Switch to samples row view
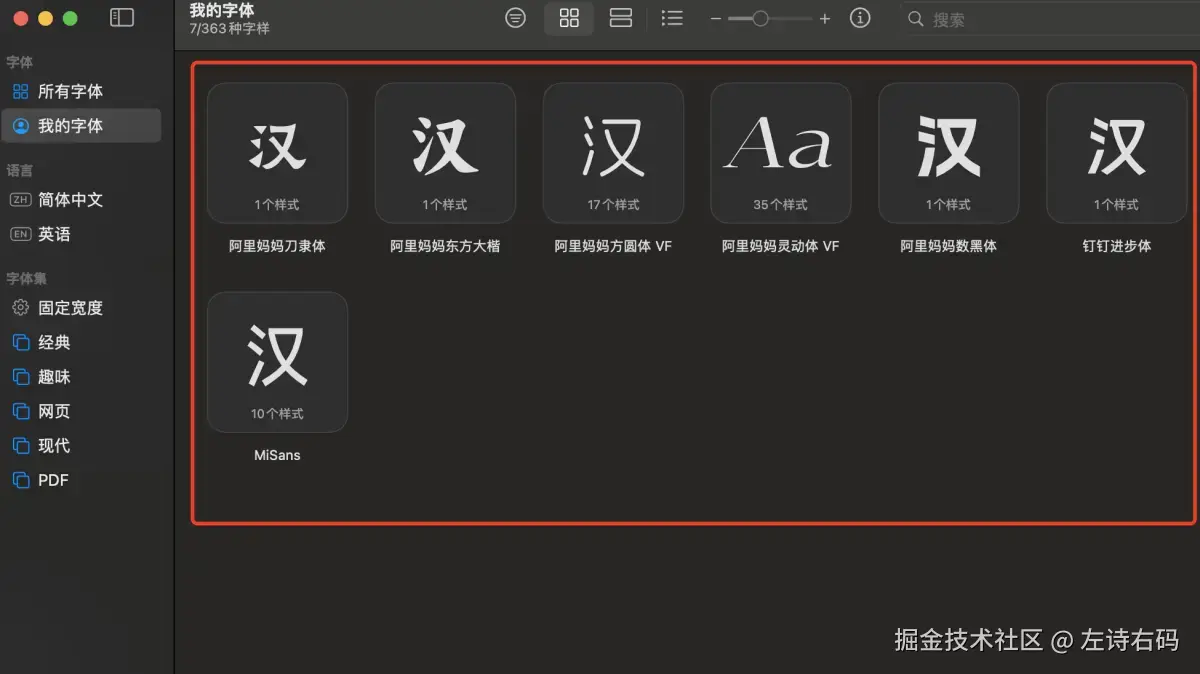This screenshot has height=674, width=1200. pyautogui.click(x=621, y=18)
